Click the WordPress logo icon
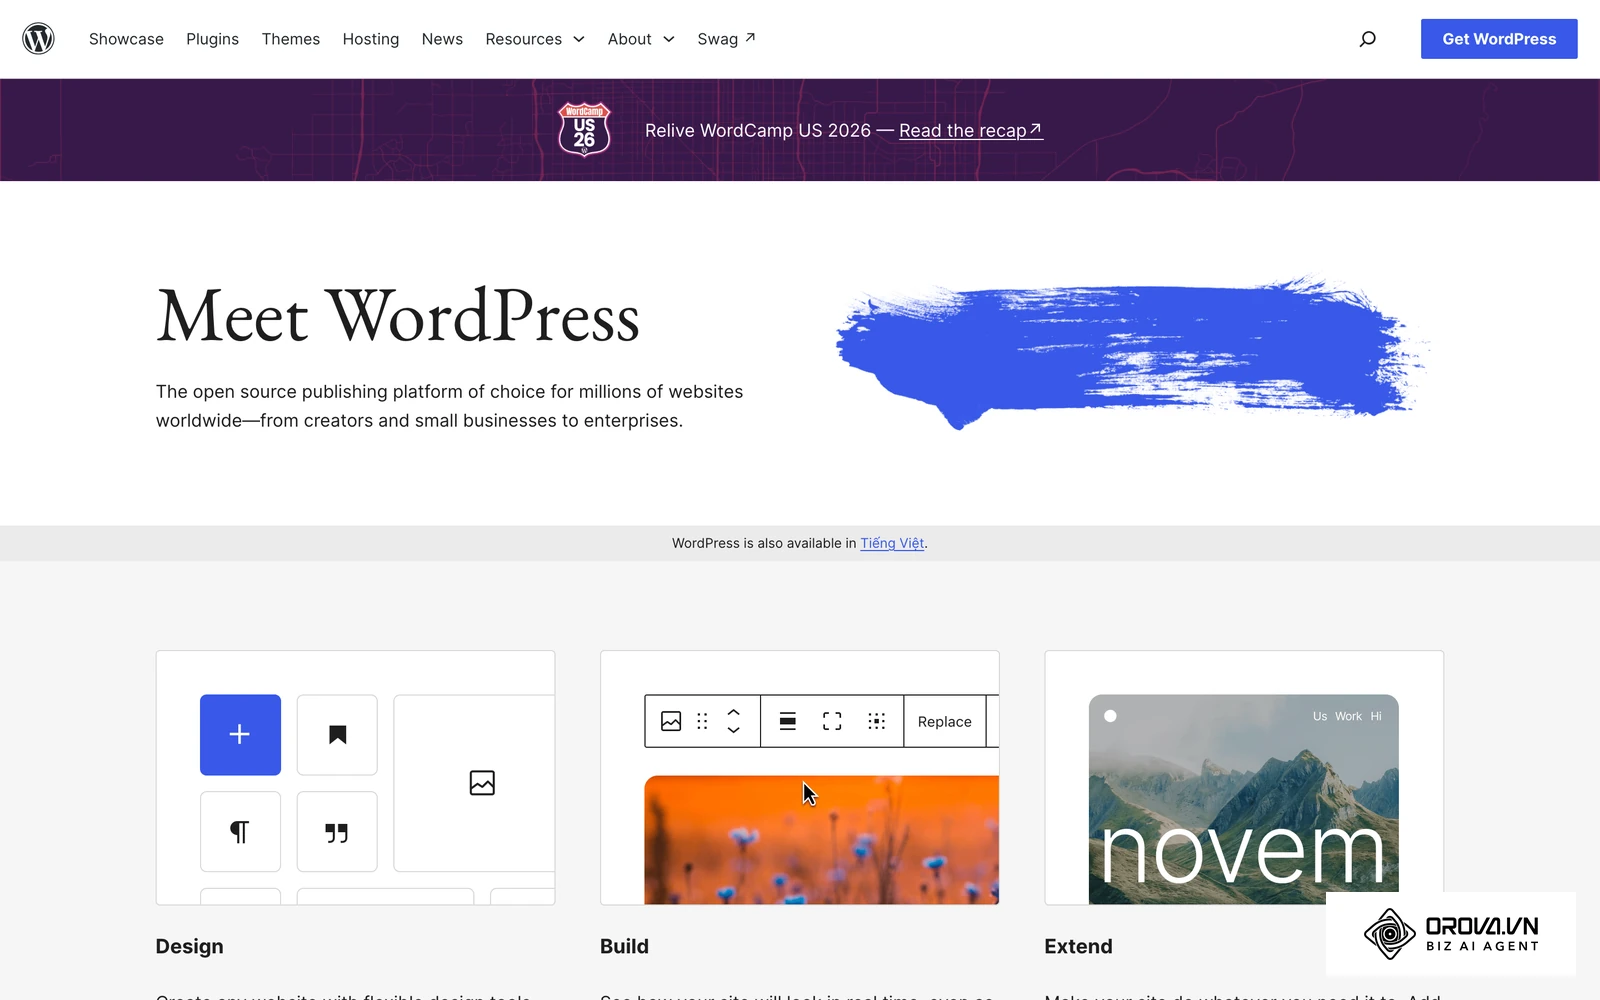Image resolution: width=1600 pixels, height=1000 pixels. [38, 39]
